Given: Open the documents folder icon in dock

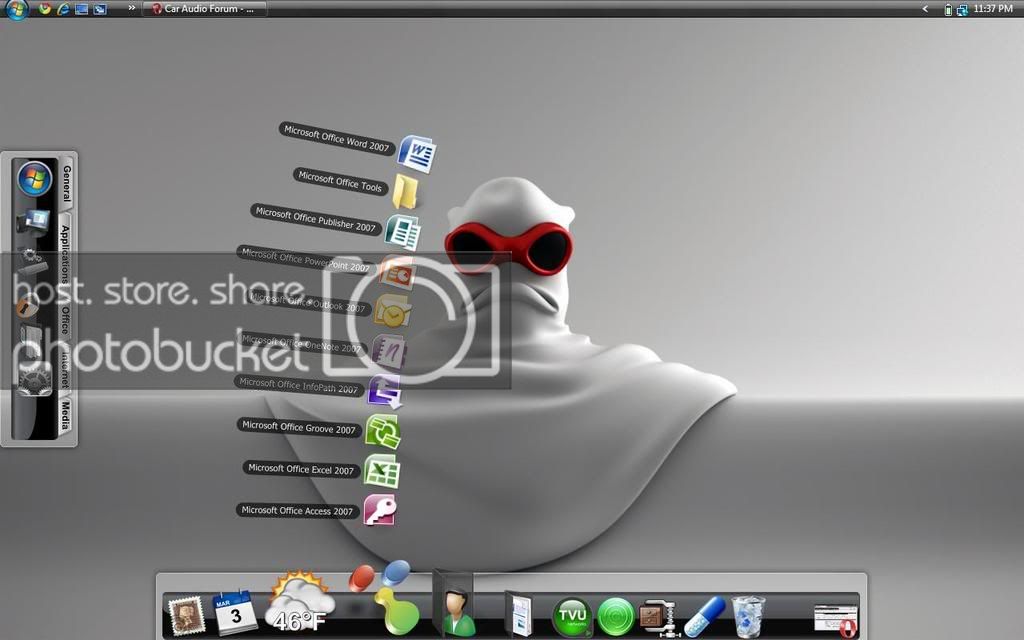Looking at the screenshot, I should [519, 613].
